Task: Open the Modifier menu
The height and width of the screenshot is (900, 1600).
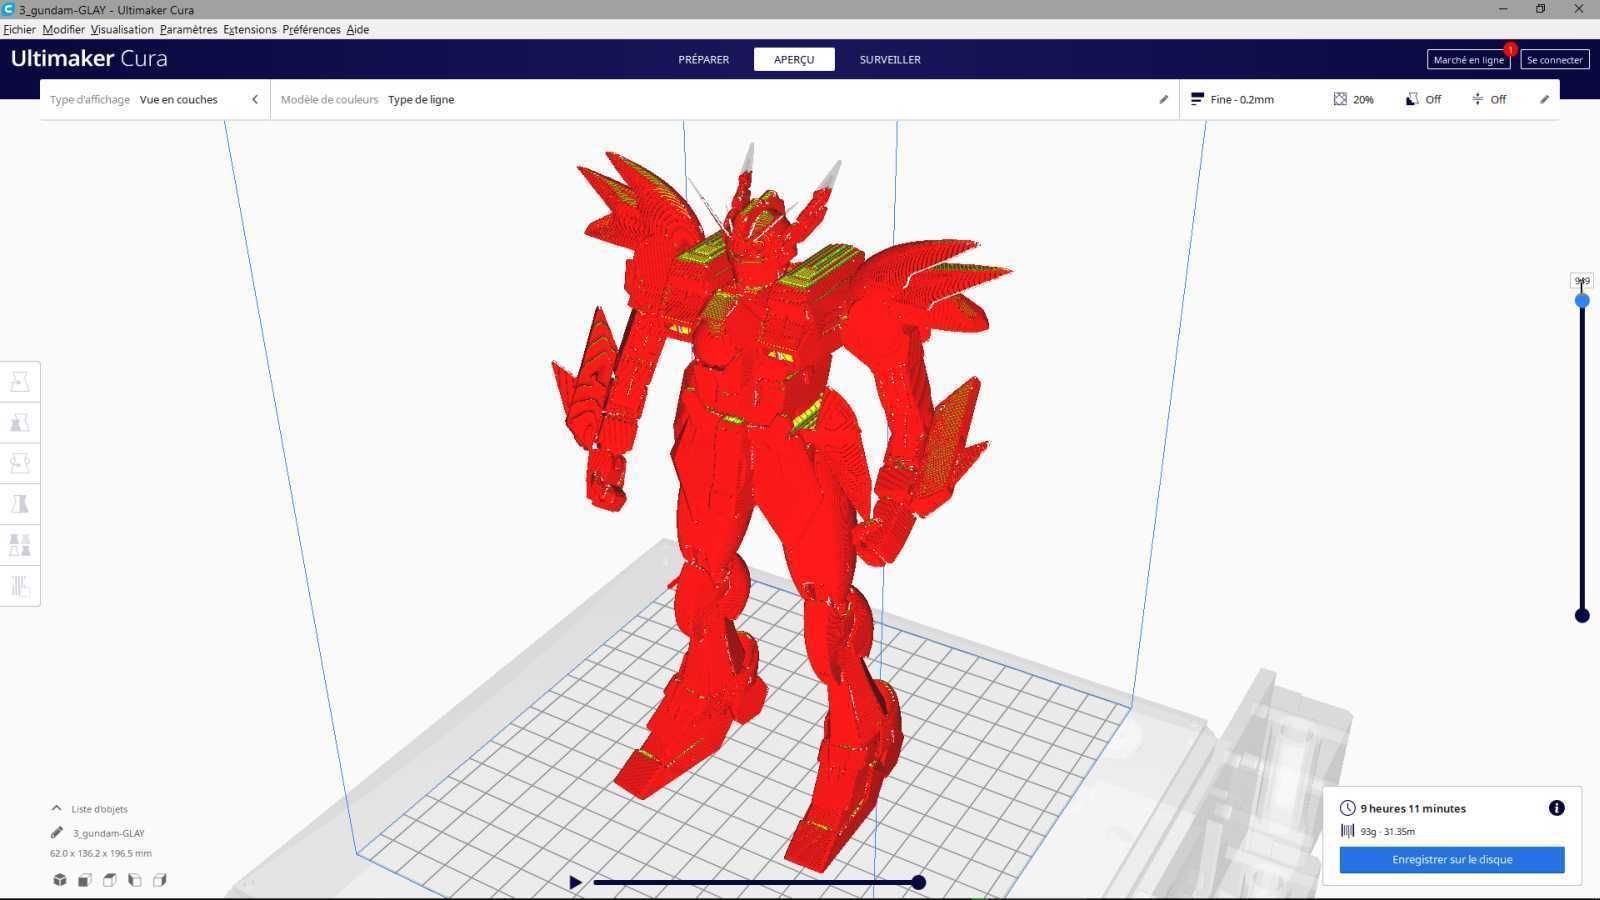Action: 63,29
